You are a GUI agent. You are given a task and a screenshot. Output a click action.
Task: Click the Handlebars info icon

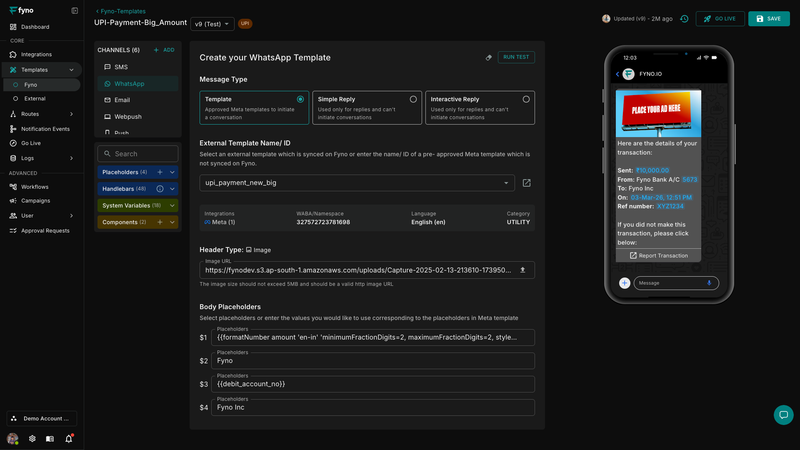[160, 188]
